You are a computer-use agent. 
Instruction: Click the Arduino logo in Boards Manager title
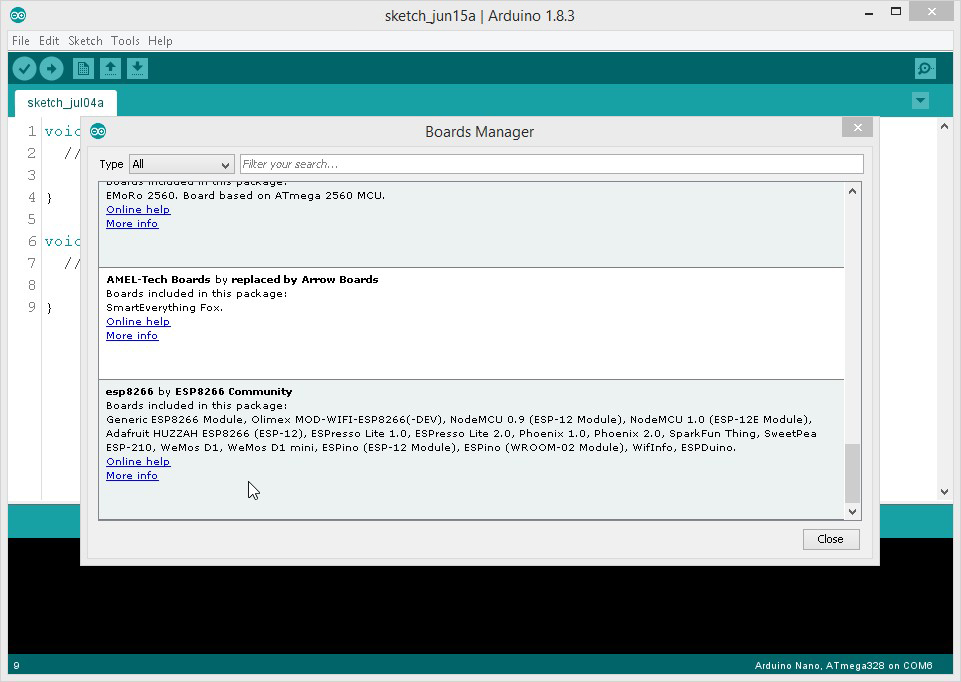coord(98,131)
